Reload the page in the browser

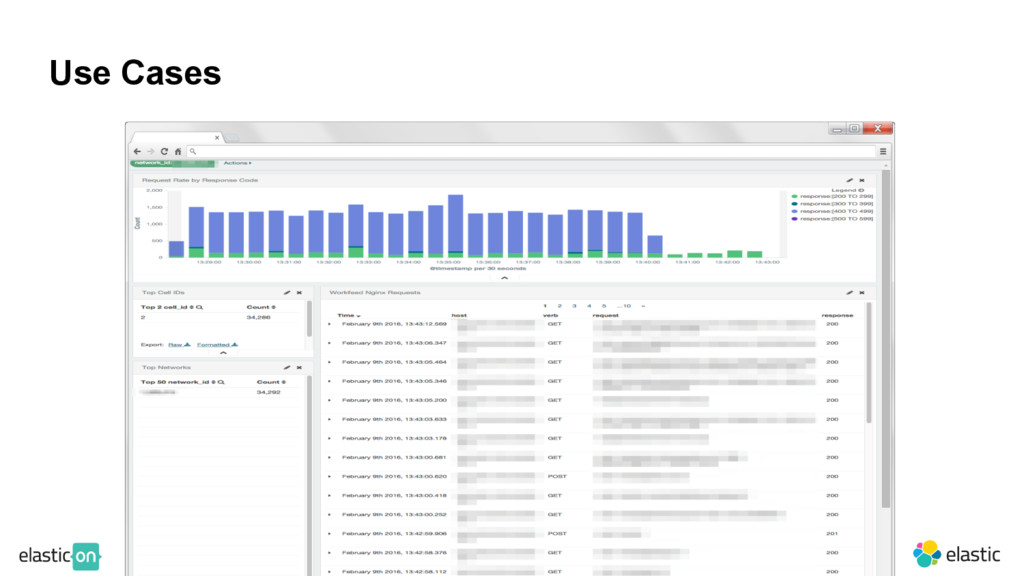click(x=165, y=152)
